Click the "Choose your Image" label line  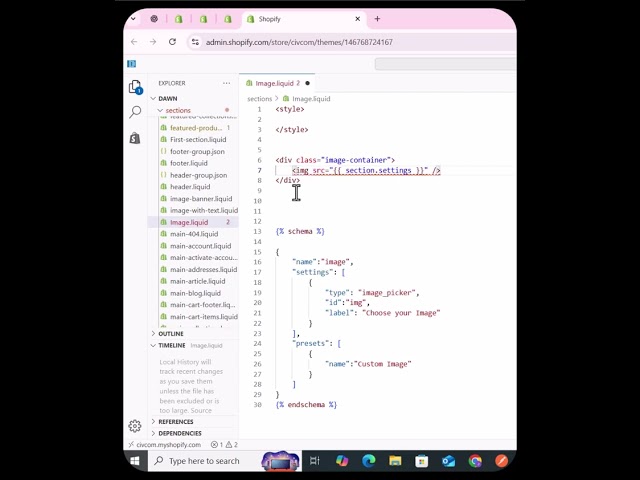(382, 313)
